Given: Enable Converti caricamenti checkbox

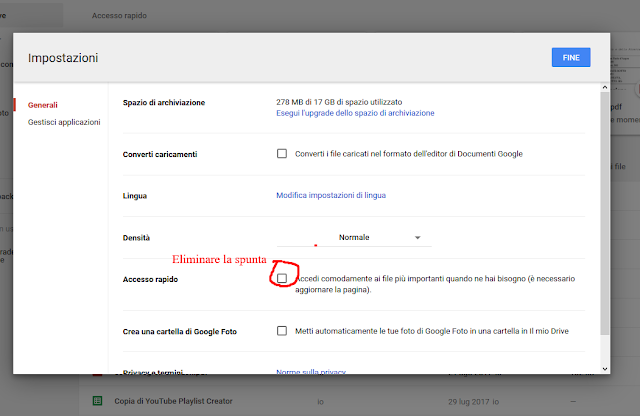Looking at the screenshot, I should point(282,153).
